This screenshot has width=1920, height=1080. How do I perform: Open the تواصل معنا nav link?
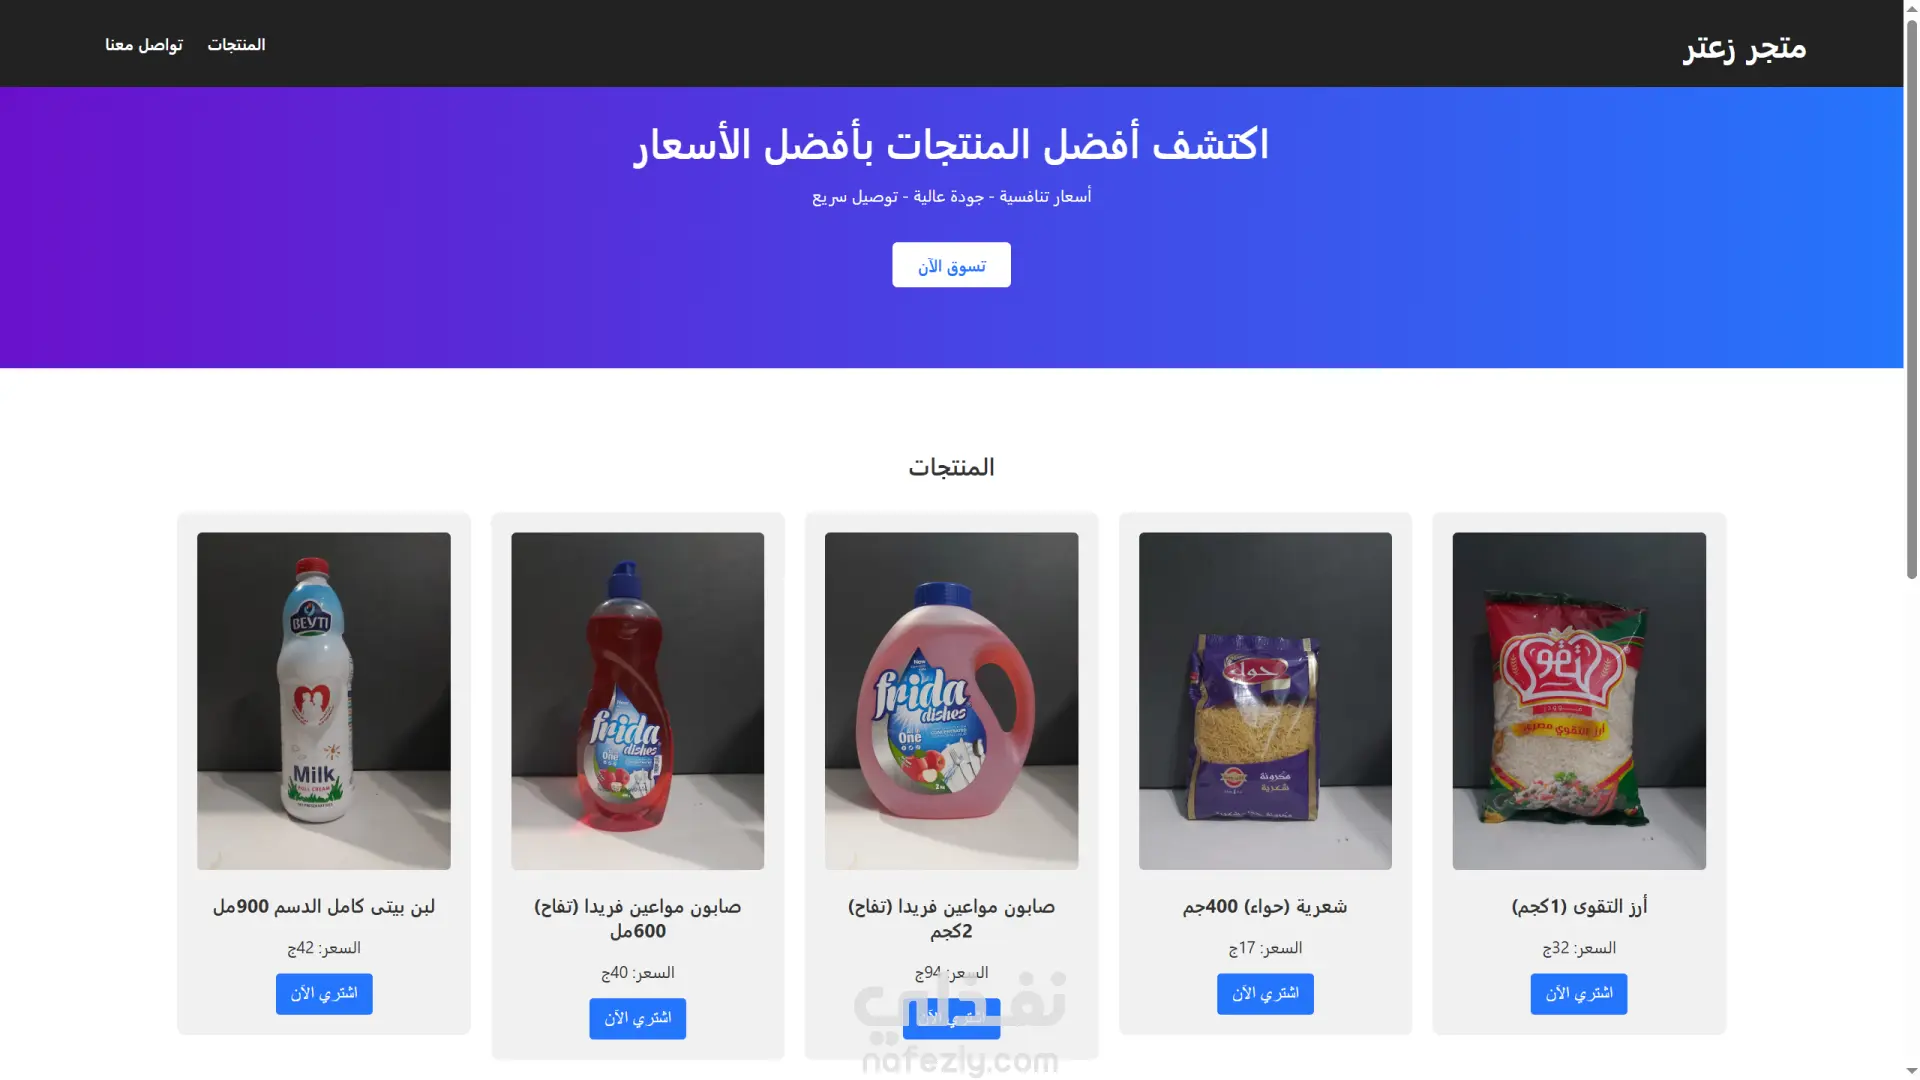click(x=144, y=44)
